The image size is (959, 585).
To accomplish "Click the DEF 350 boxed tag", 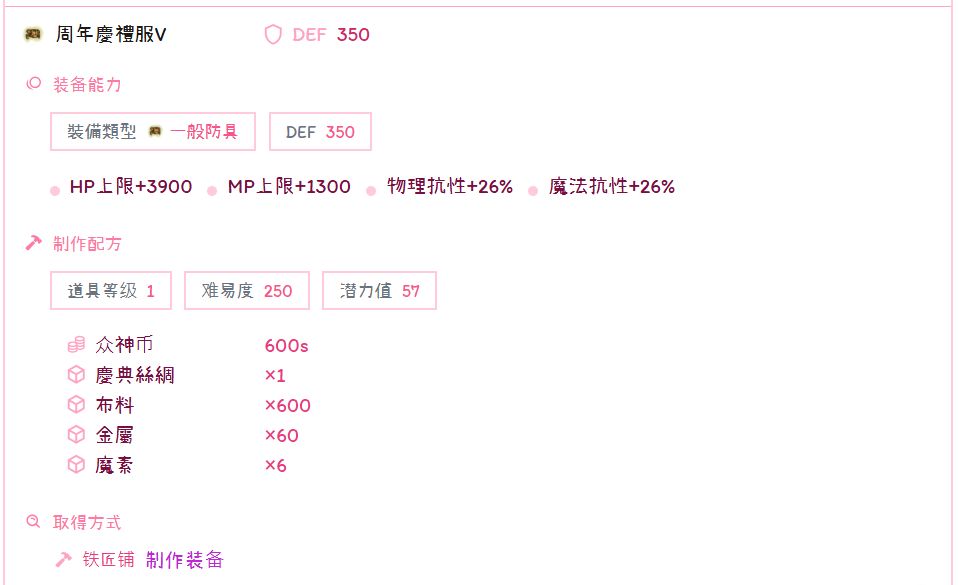I will [x=320, y=132].
